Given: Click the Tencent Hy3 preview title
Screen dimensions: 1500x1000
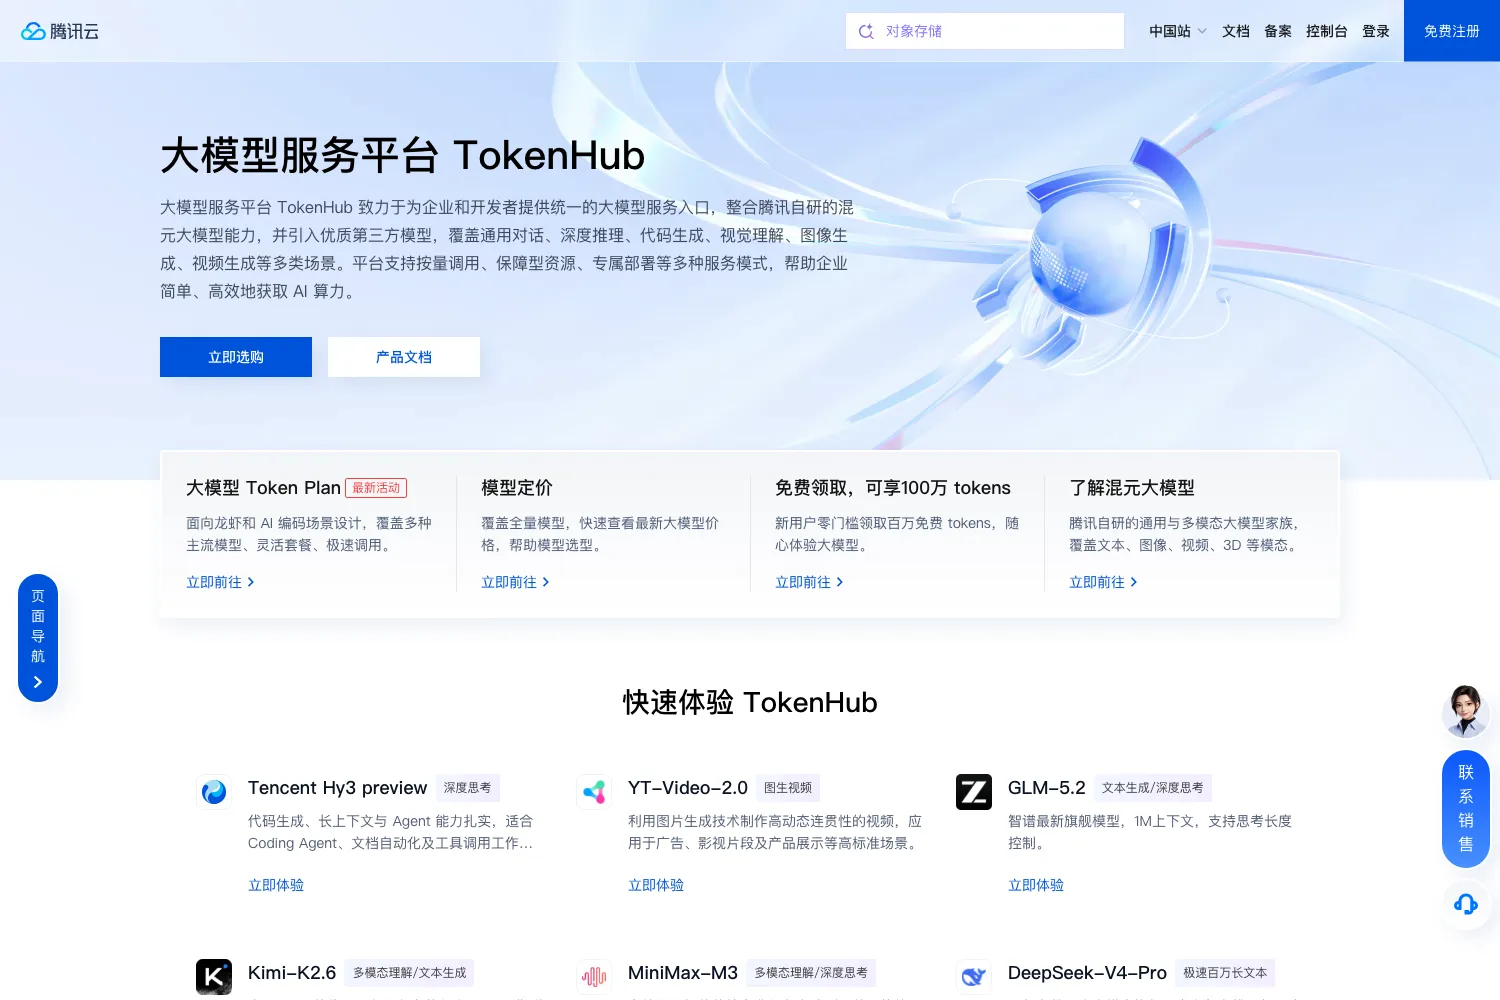Looking at the screenshot, I should [337, 788].
